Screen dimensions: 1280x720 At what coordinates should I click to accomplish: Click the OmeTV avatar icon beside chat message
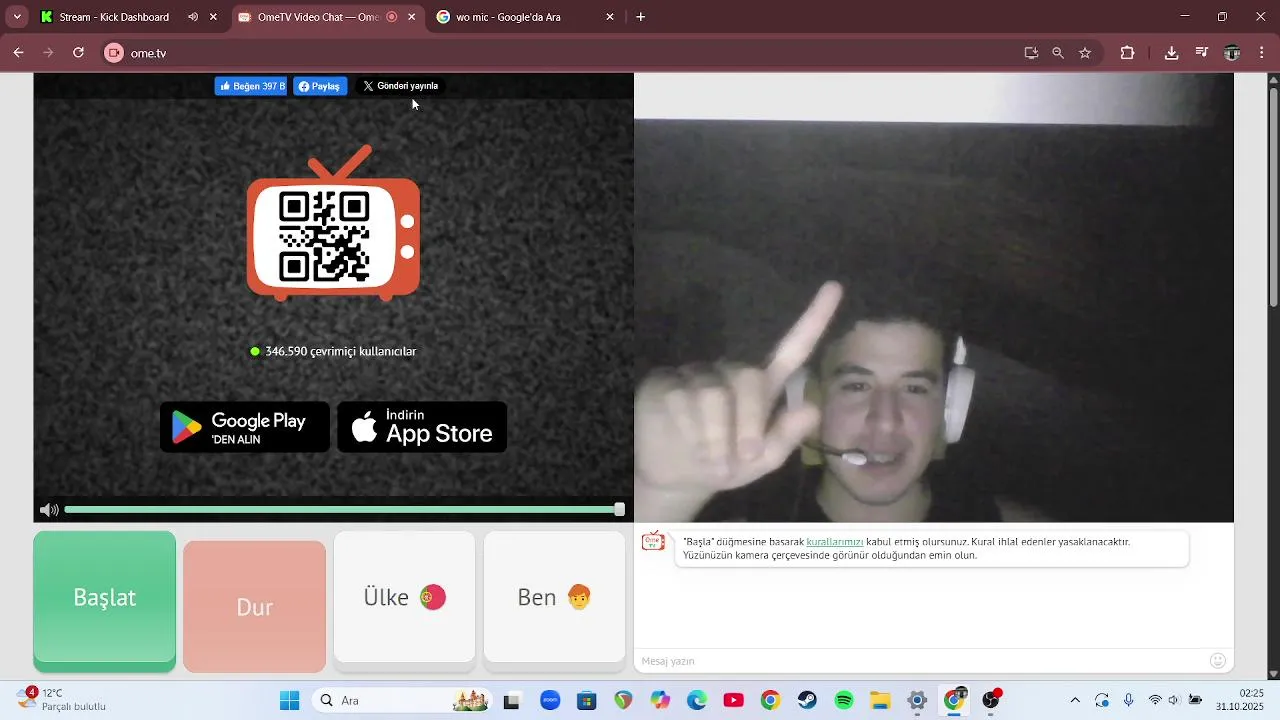(653, 541)
